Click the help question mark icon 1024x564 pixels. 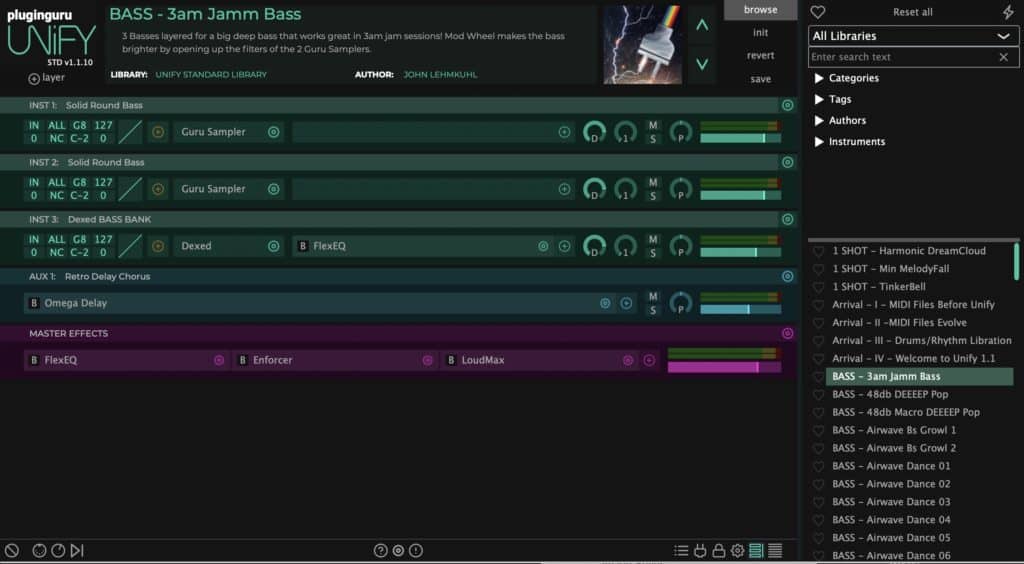pos(381,550)
